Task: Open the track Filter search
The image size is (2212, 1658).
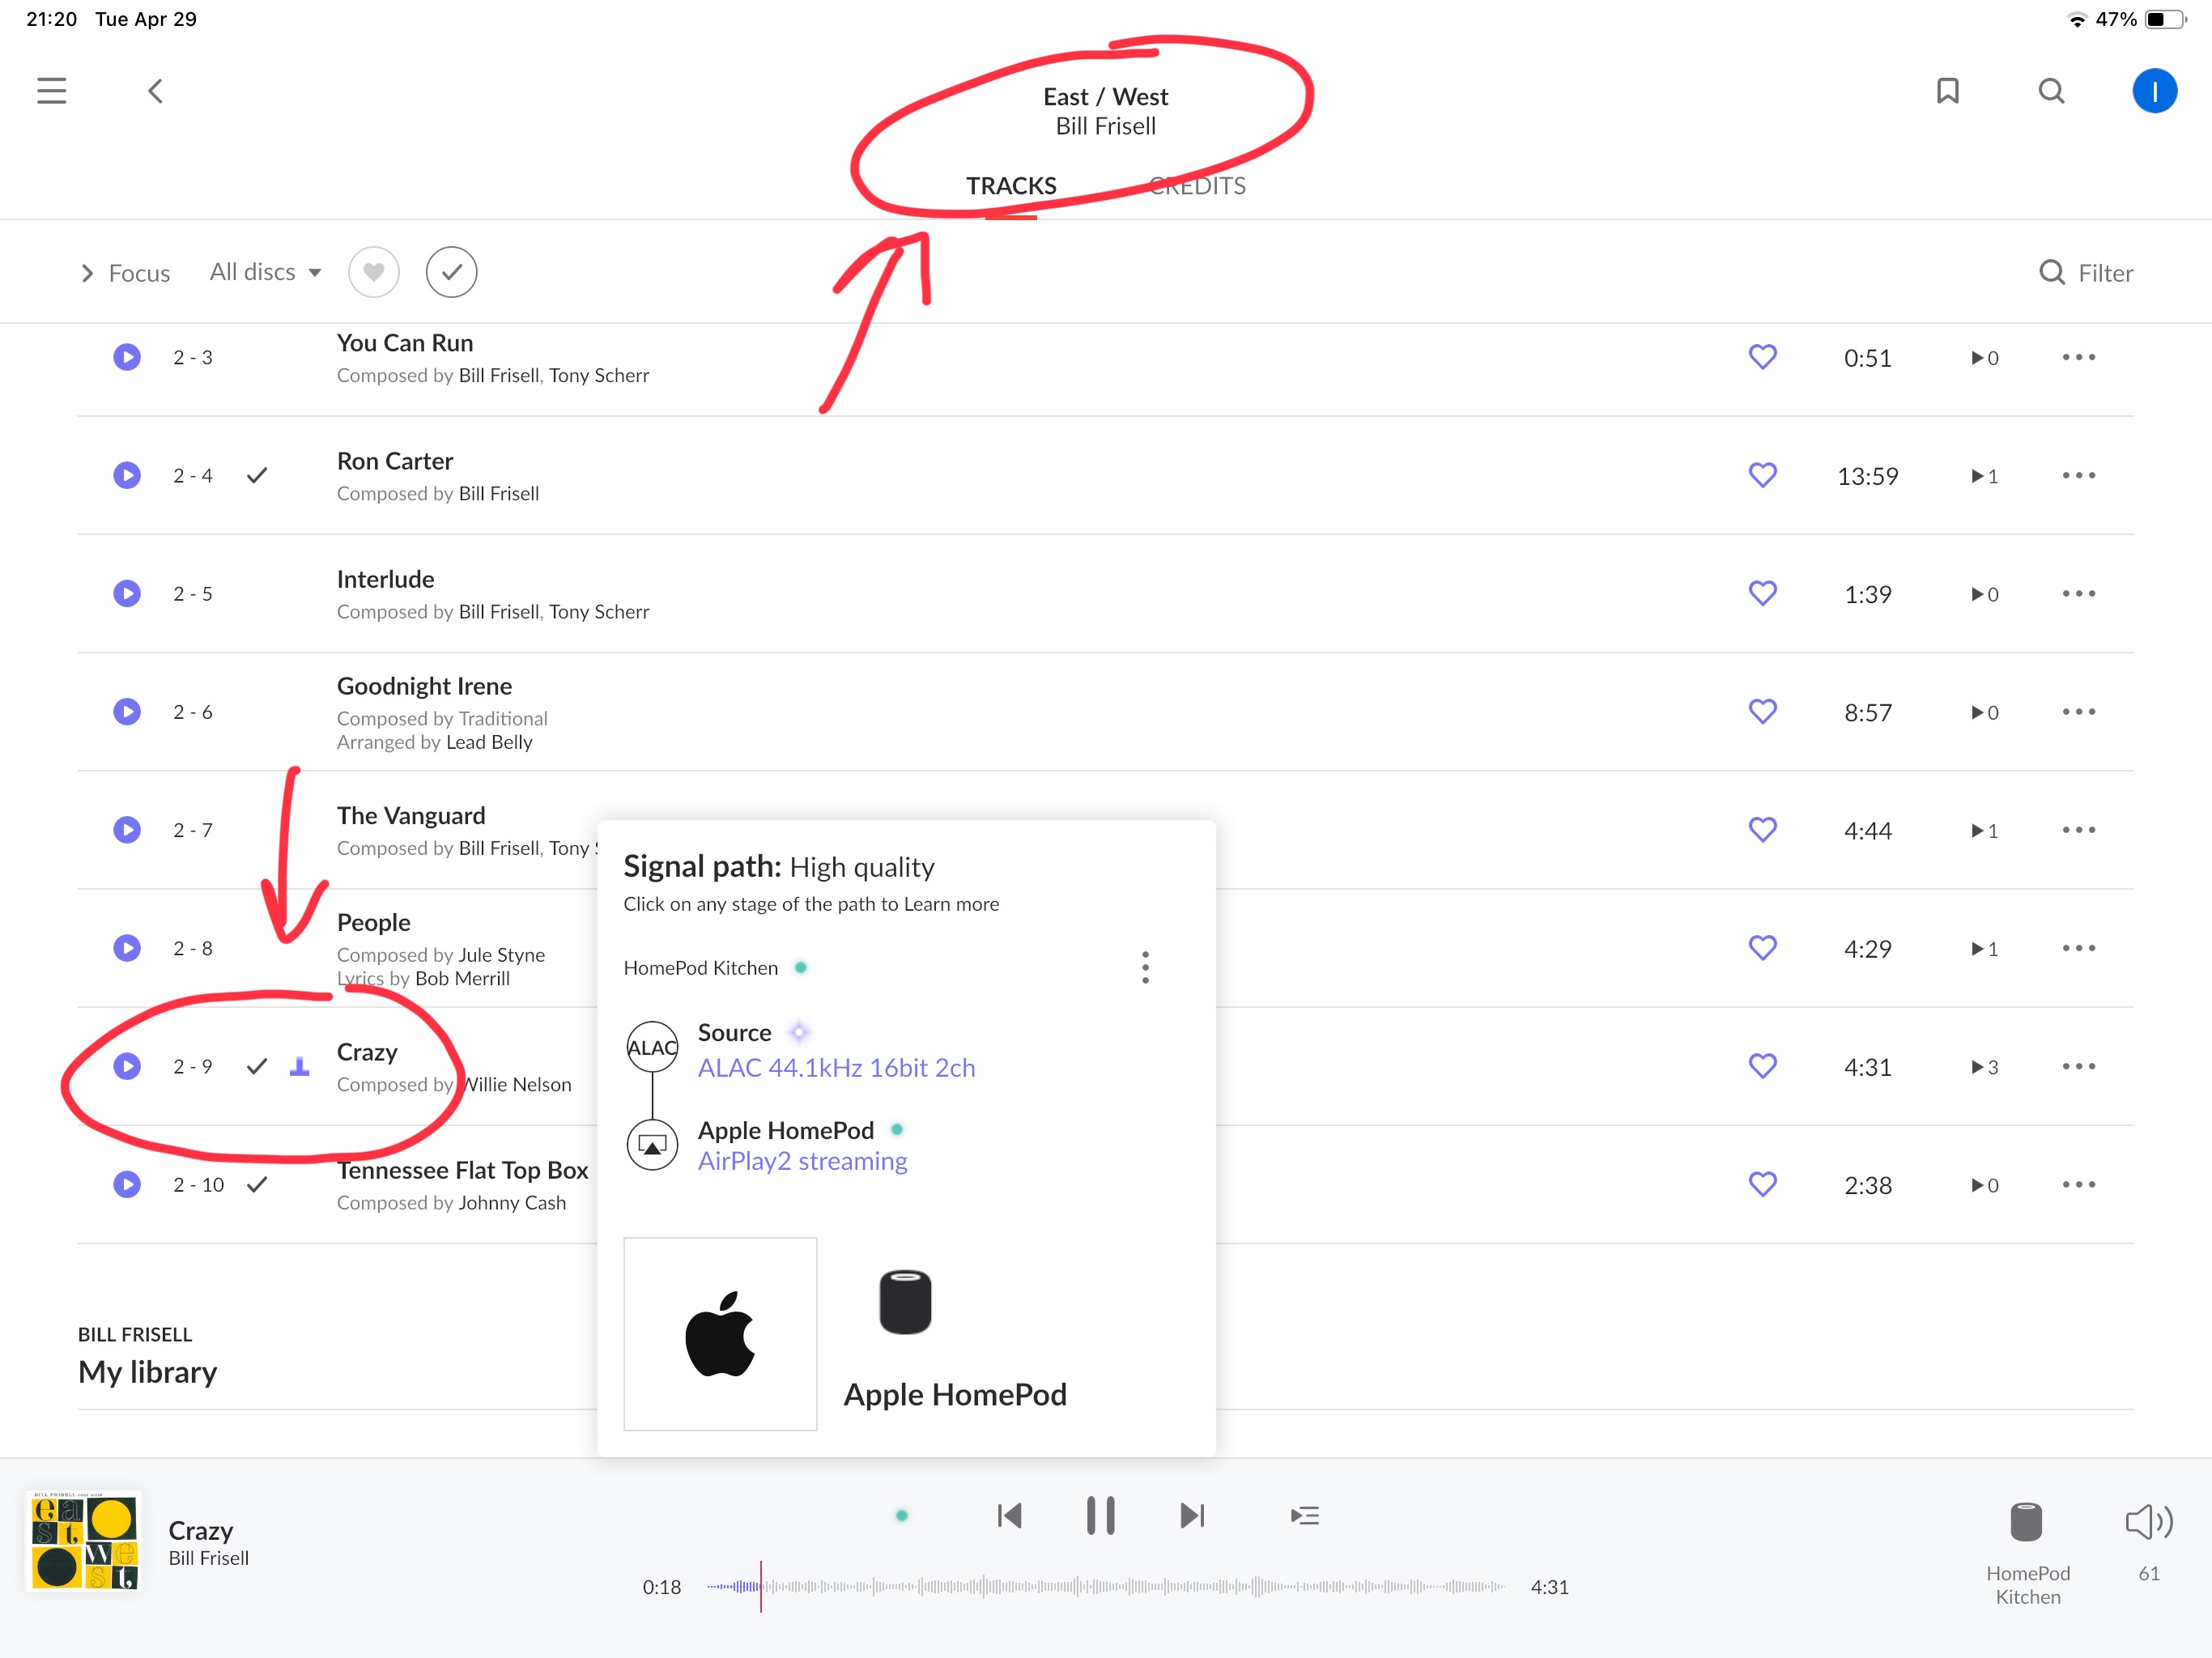Action: click(2086, 273)
